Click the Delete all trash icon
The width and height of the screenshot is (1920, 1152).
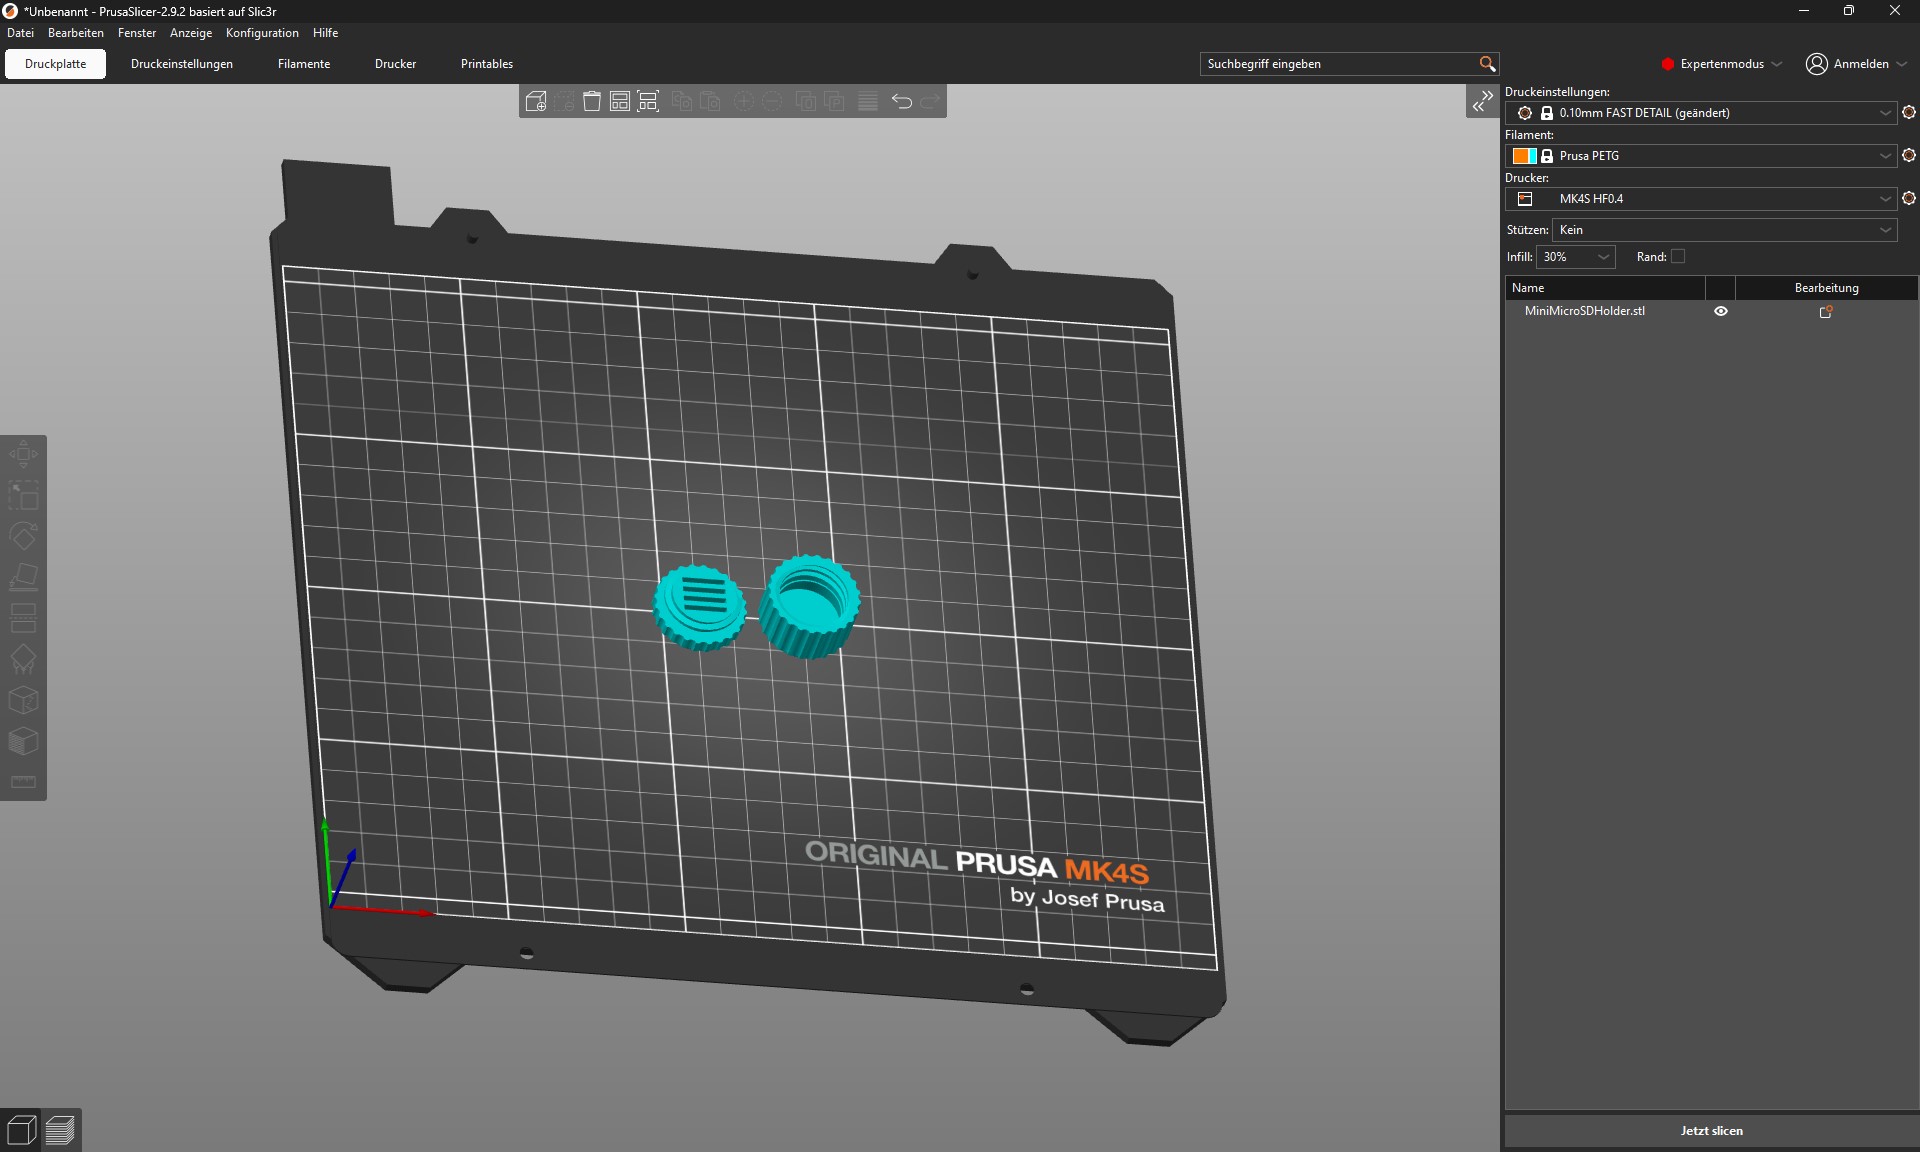(592, 101)
